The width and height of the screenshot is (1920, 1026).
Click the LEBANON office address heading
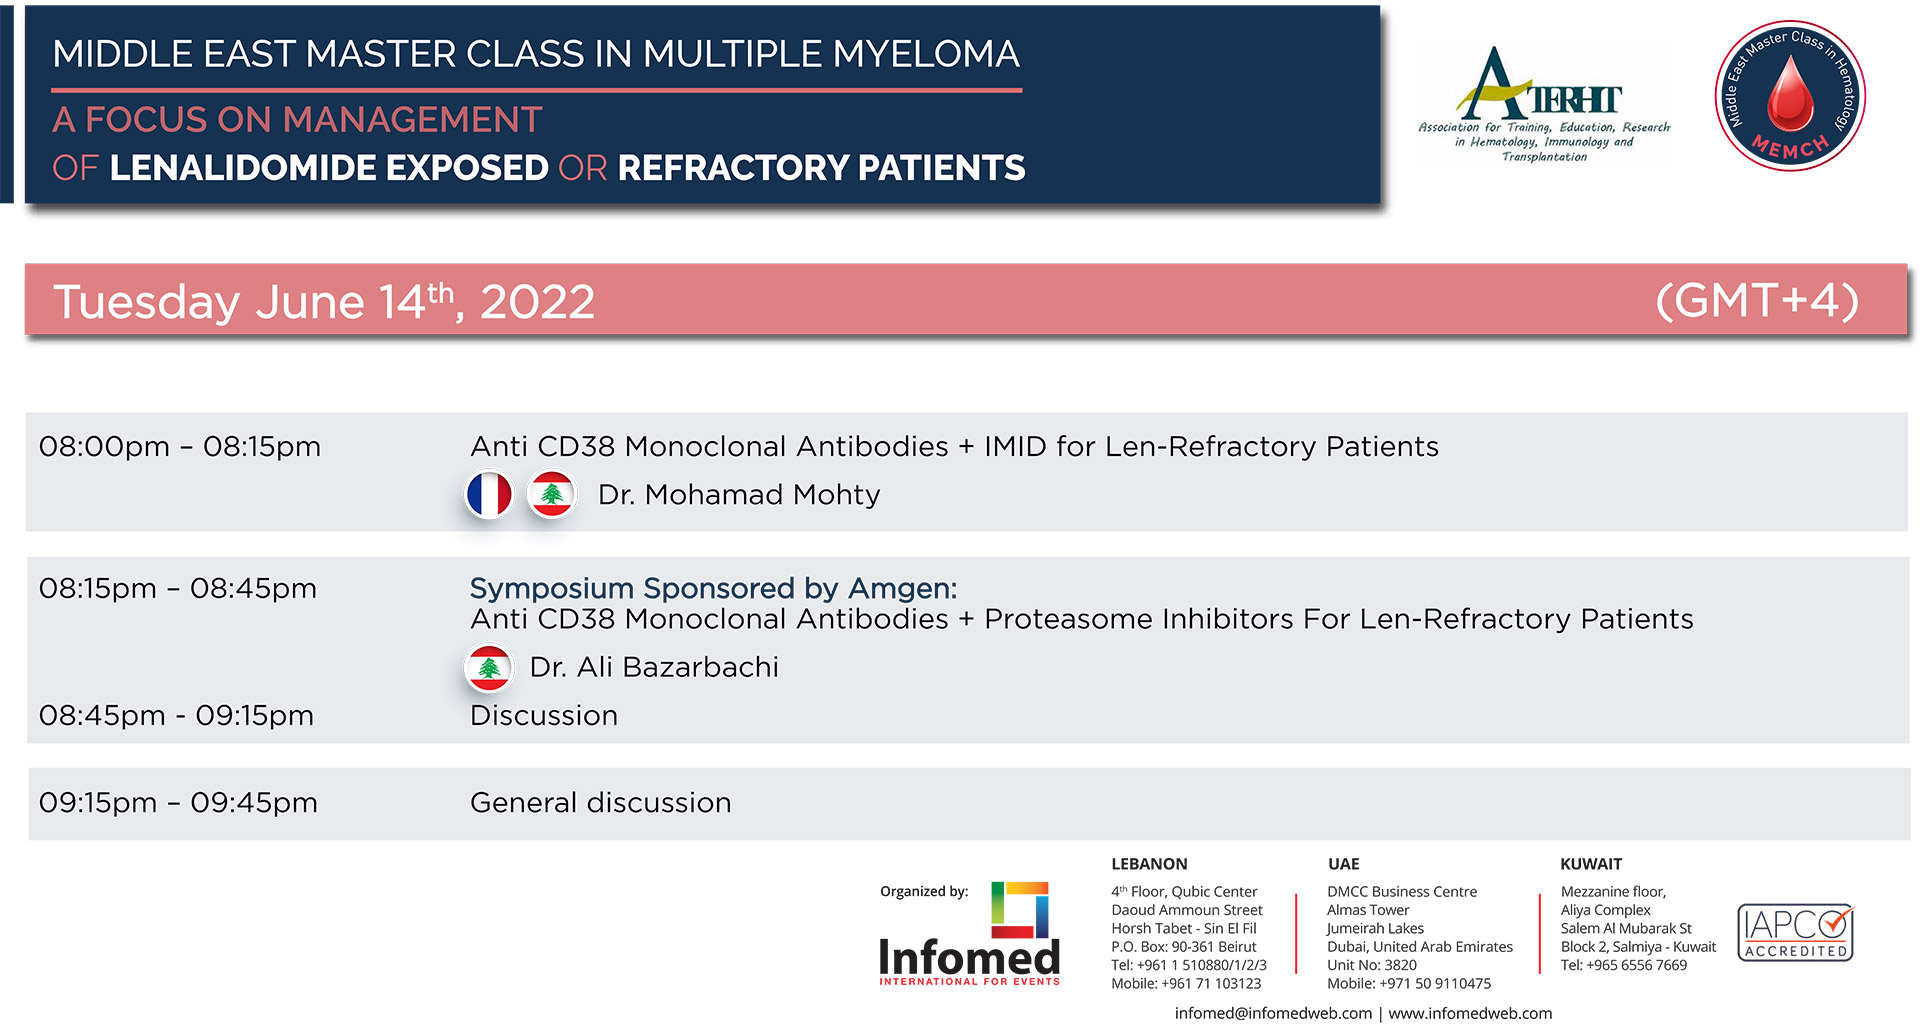[1149, 864]
